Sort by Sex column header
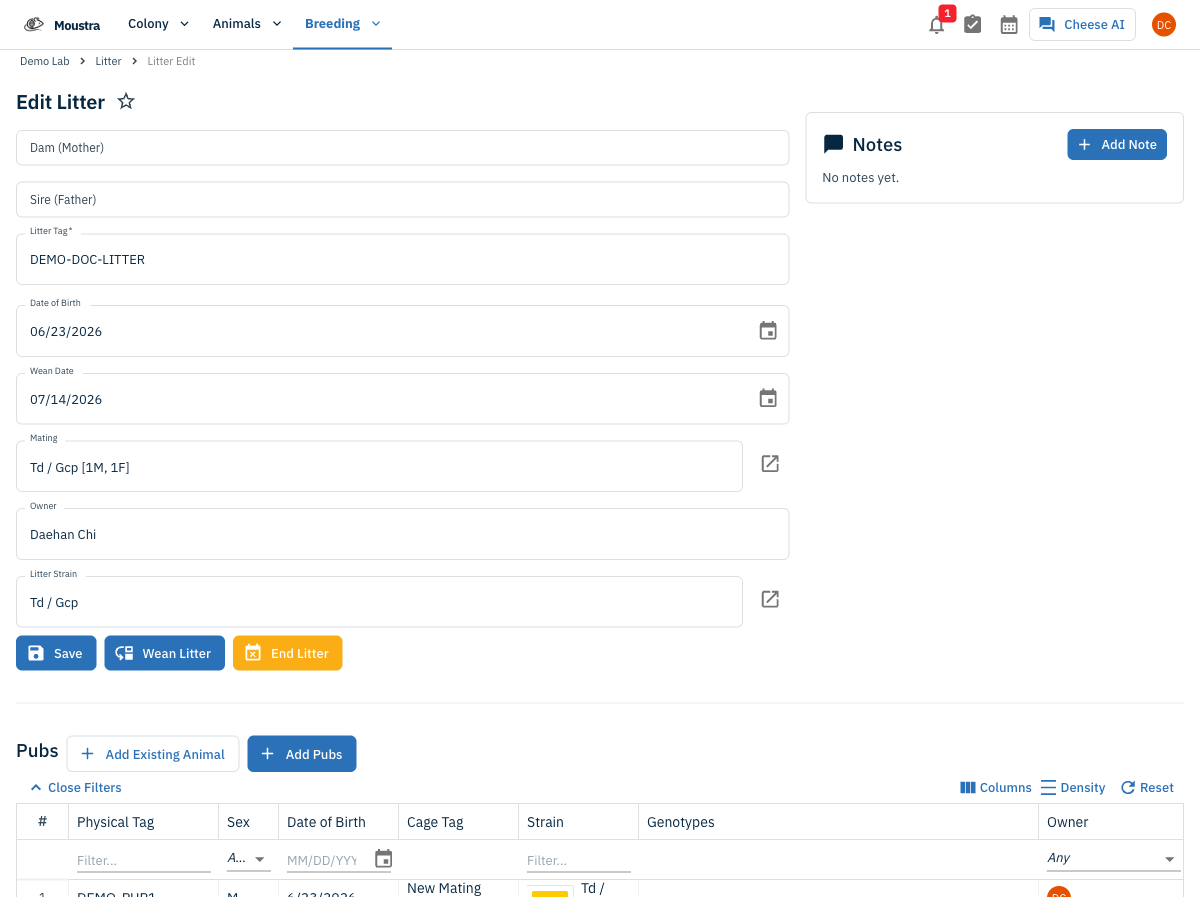 coord(248,822)
